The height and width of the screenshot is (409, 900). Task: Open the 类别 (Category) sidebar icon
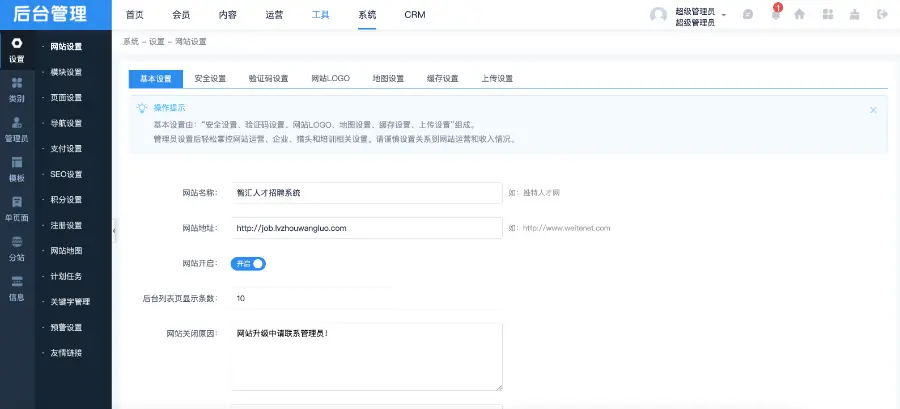coord(16,90)
